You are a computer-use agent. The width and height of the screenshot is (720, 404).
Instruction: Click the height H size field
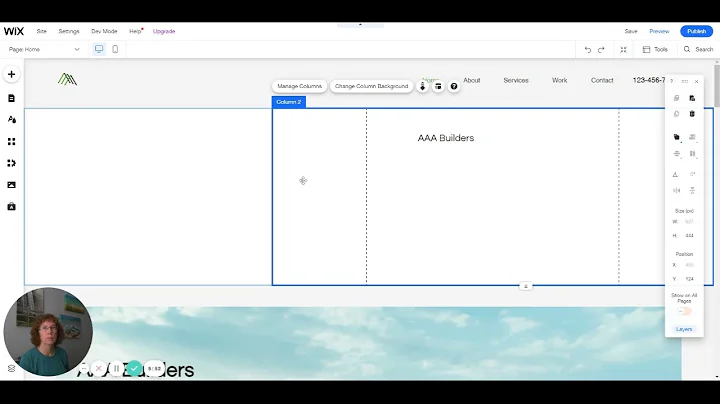tap(689, 236)
